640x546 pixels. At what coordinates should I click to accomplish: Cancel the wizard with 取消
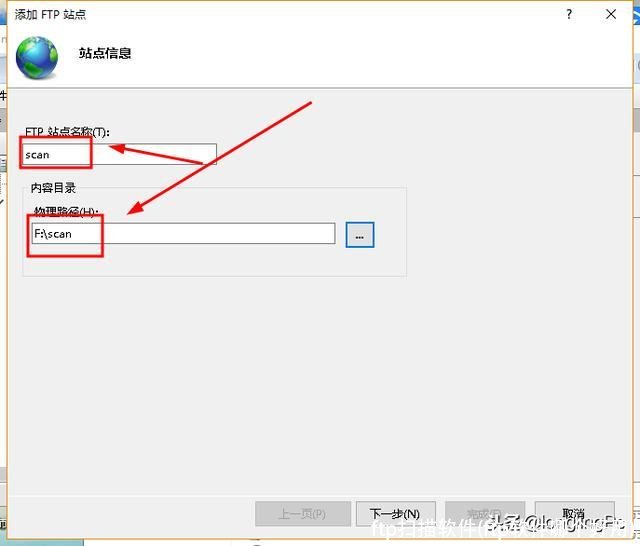[574, 514]
